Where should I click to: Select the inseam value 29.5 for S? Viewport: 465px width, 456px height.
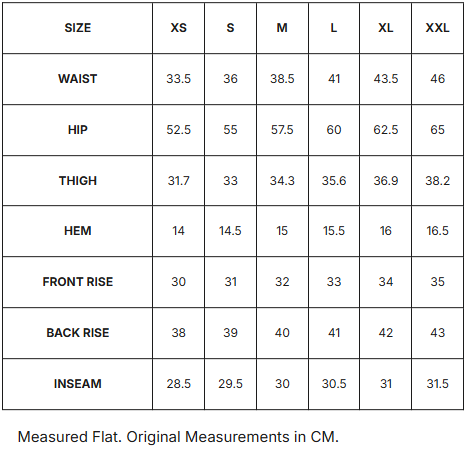point(230,384)
